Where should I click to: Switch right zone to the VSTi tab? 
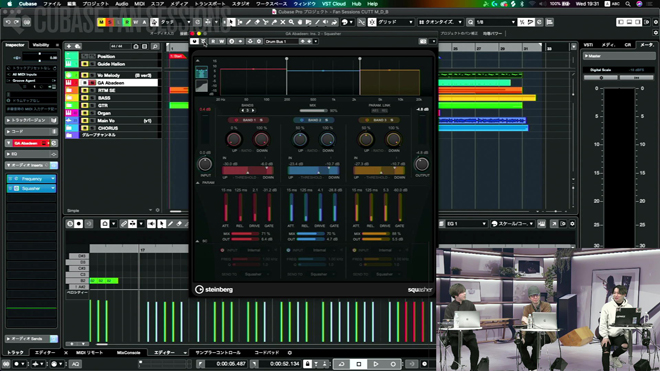tap(588, 45)
